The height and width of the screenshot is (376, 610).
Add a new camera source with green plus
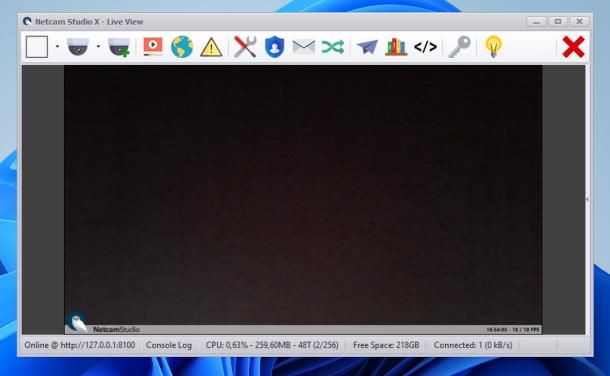click(x=119, y=47)
